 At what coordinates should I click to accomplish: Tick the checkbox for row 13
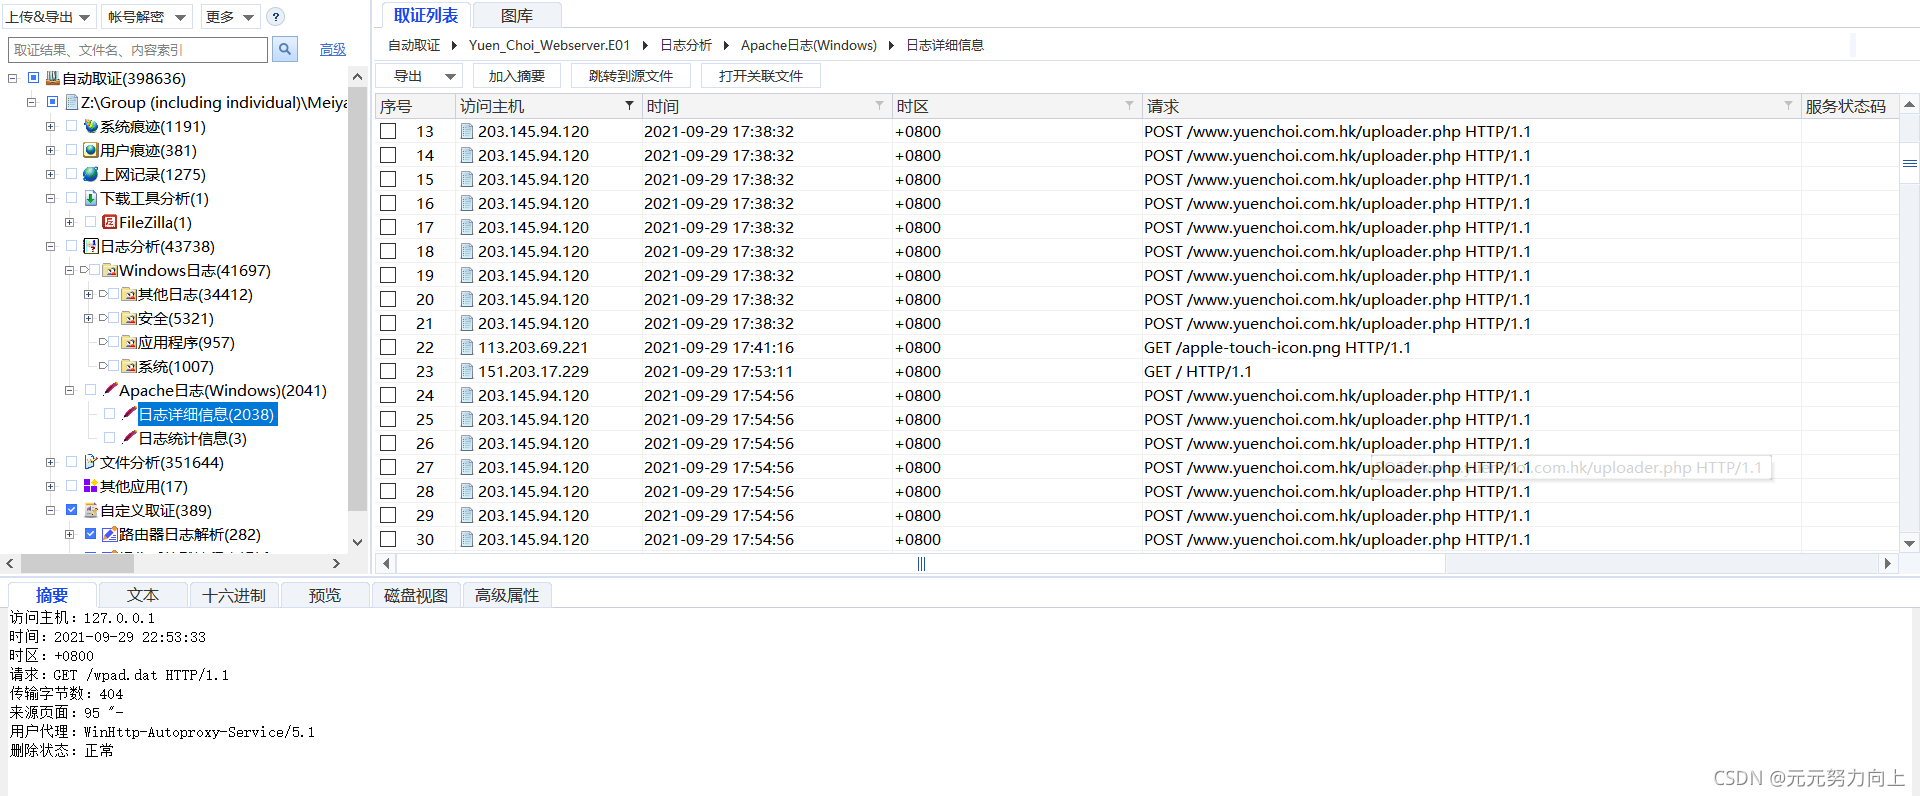(x=388, y=131)
